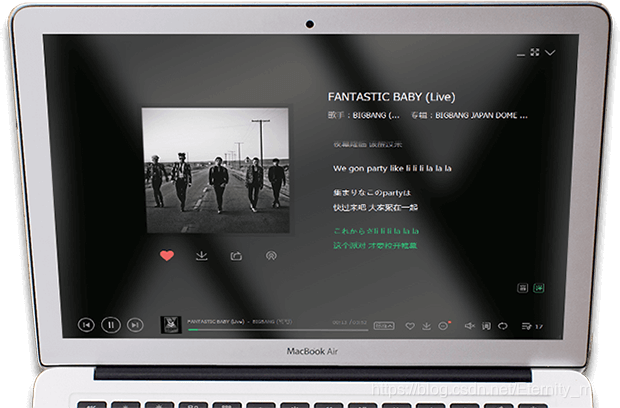Screen dimensions: 620x408
Task: Enter fullscreen mode from top-right icon
Action: pyautogui.click(x=535, y=52)
